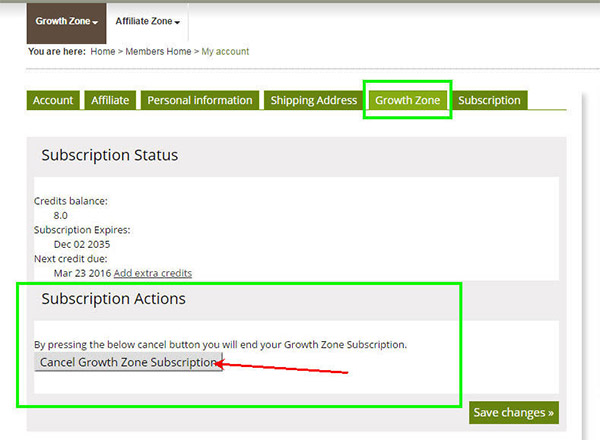
Task: Click the Add extra credits link
Action: pyautogui.click(x=153, y=273)
